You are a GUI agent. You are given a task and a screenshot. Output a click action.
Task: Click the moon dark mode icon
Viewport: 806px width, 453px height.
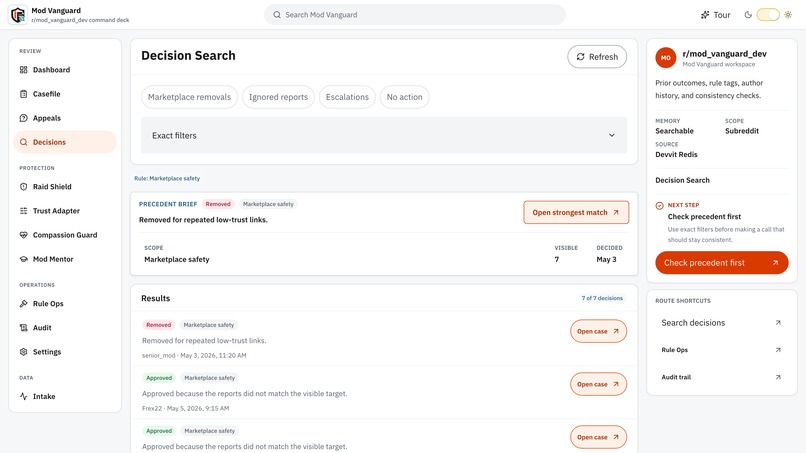coord(748,15)
